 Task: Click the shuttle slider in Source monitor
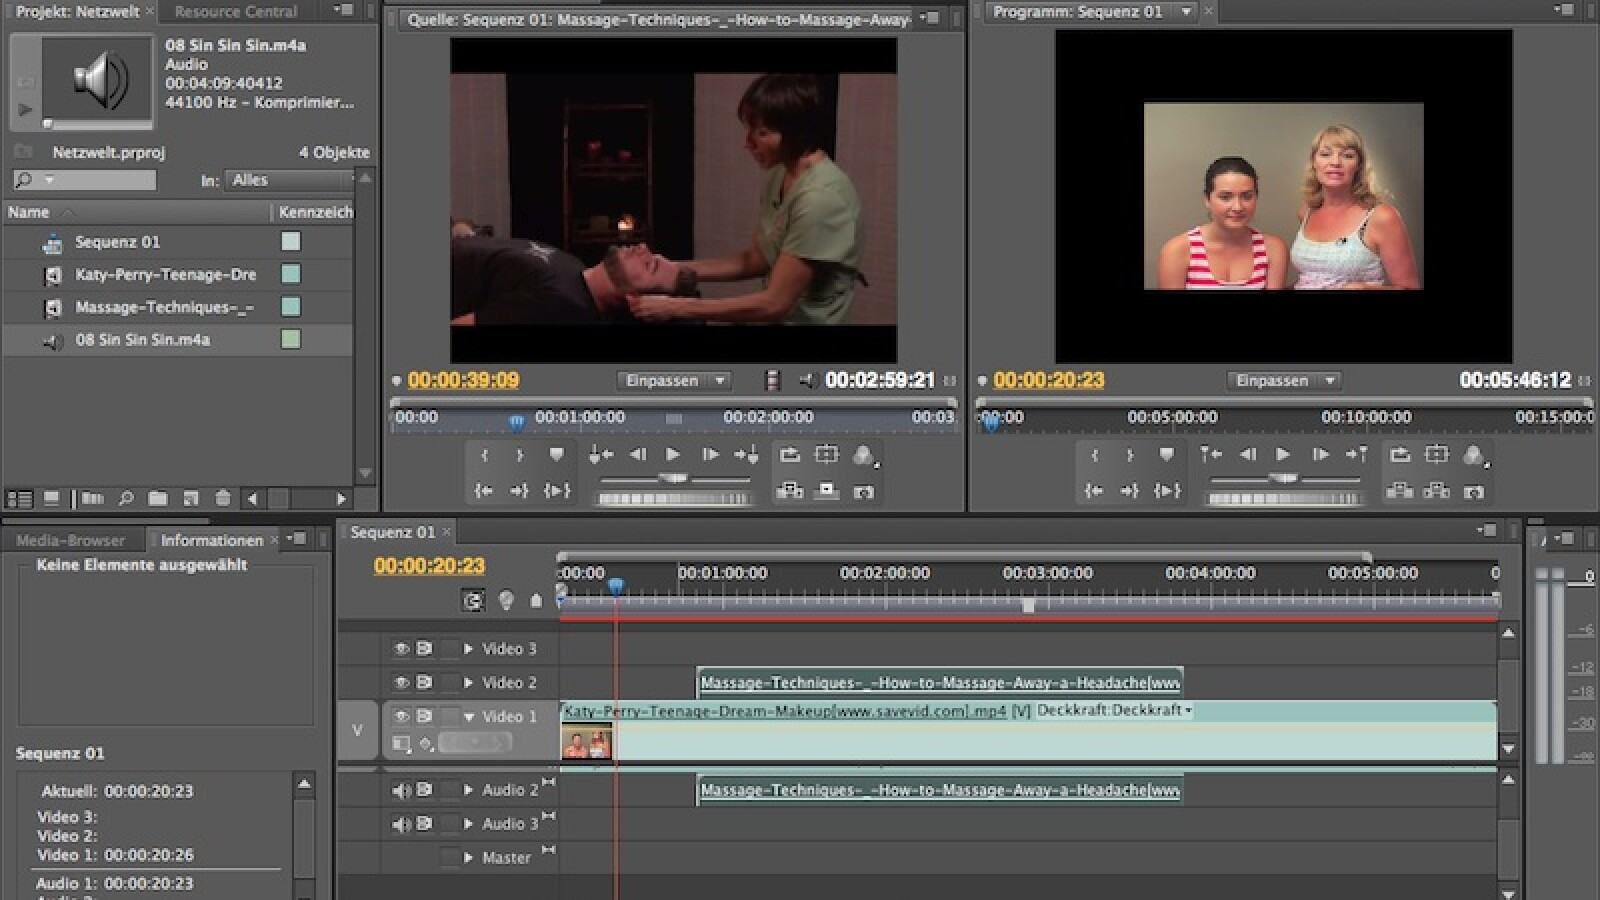[673, 479]
